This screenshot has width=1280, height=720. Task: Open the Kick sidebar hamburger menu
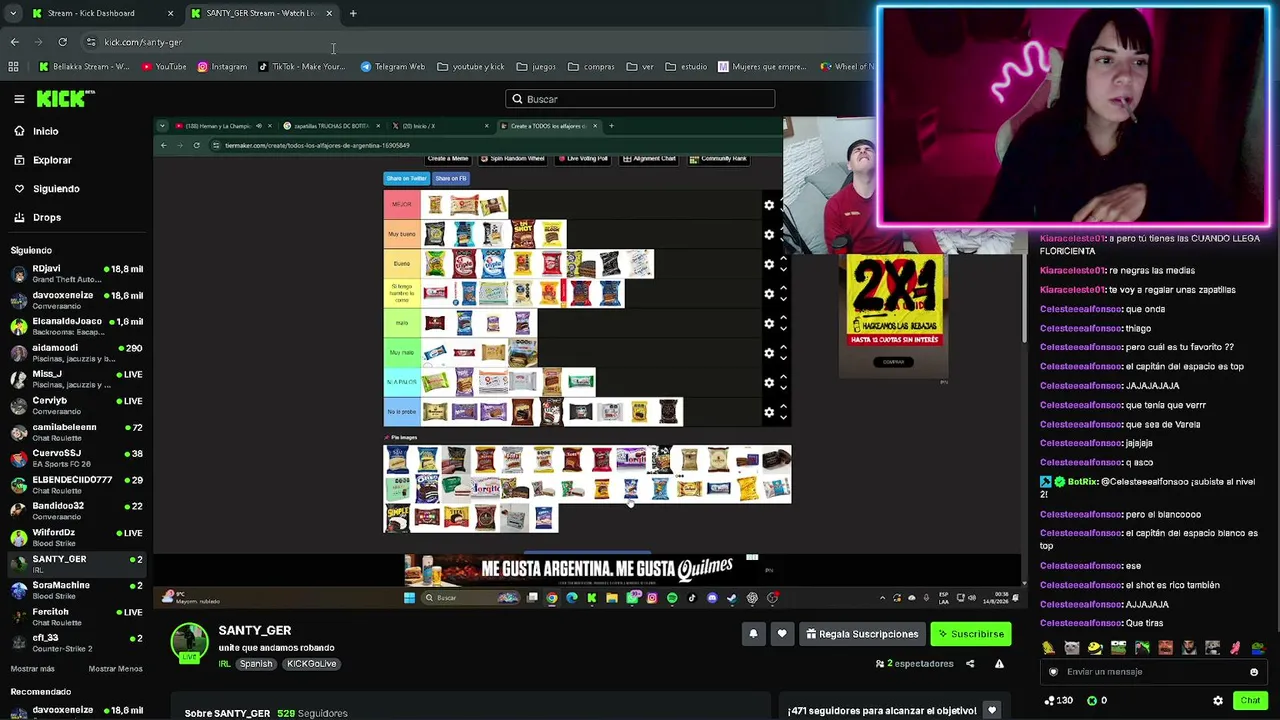tap(19, 99)
